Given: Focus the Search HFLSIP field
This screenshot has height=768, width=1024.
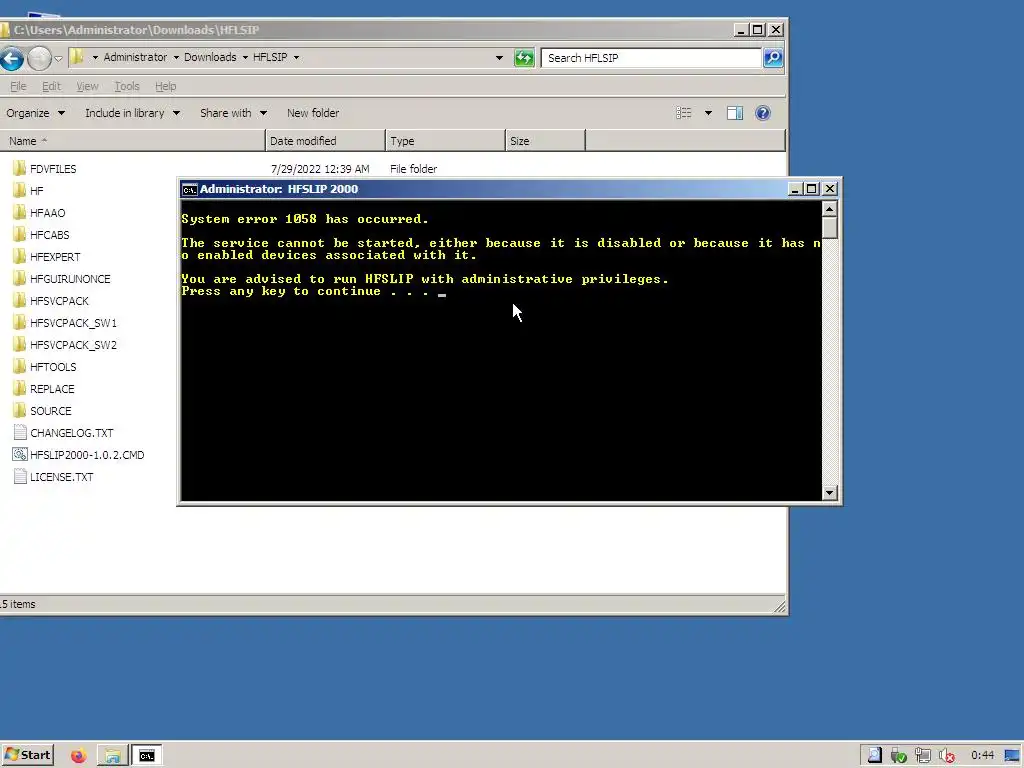Looking at the screenshot, I should pos(651,57).
